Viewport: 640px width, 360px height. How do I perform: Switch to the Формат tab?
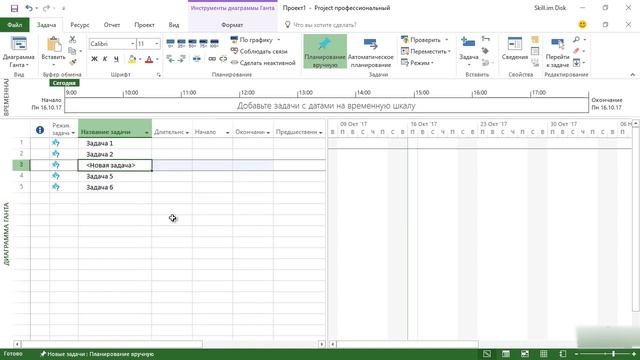(x=232, y=25)
